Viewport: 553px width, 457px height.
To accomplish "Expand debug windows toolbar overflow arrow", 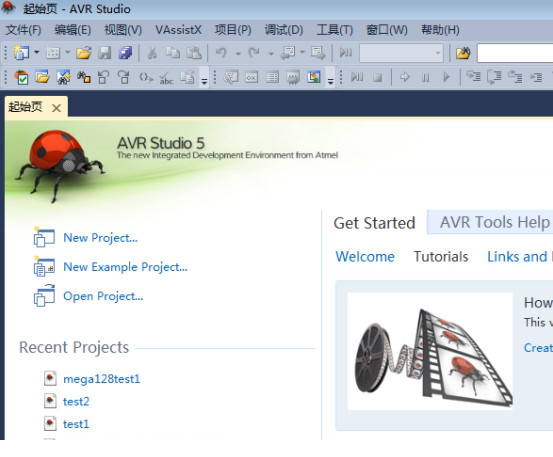I will 330,81.
